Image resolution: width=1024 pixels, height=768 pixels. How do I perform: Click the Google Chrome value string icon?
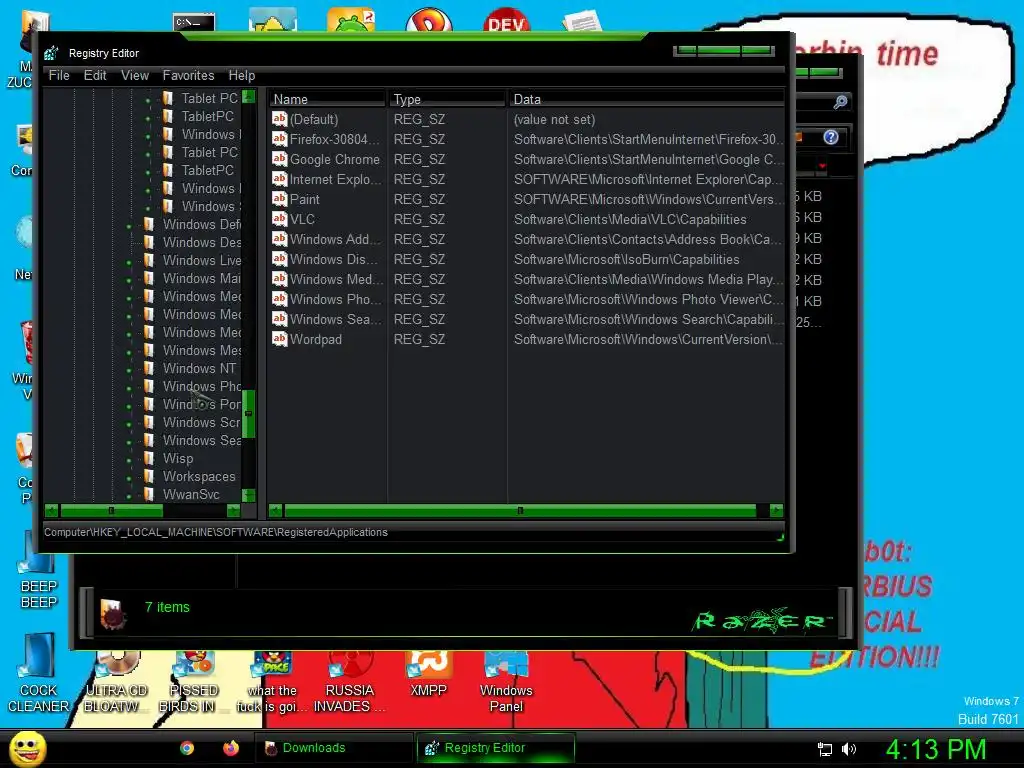click(280, 159)
